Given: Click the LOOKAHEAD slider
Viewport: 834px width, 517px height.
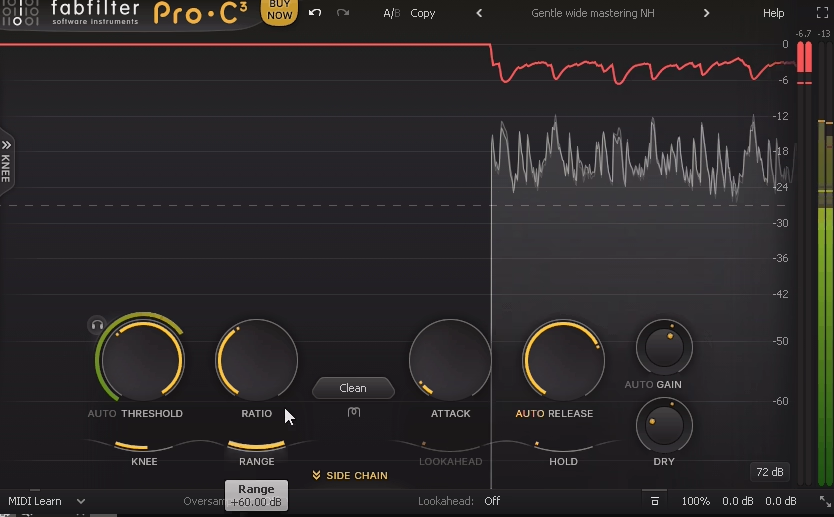Looking at the screenshot, I should (x=450, y=446).
